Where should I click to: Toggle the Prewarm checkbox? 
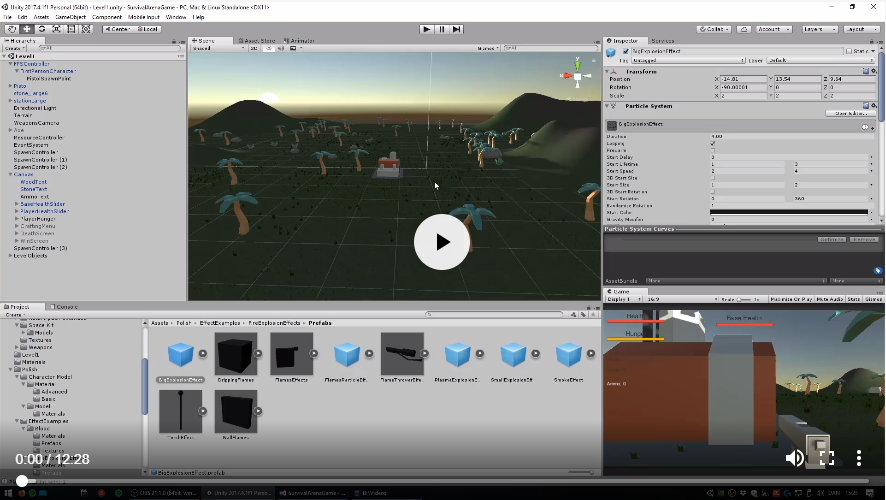click(x=713, y=150)
